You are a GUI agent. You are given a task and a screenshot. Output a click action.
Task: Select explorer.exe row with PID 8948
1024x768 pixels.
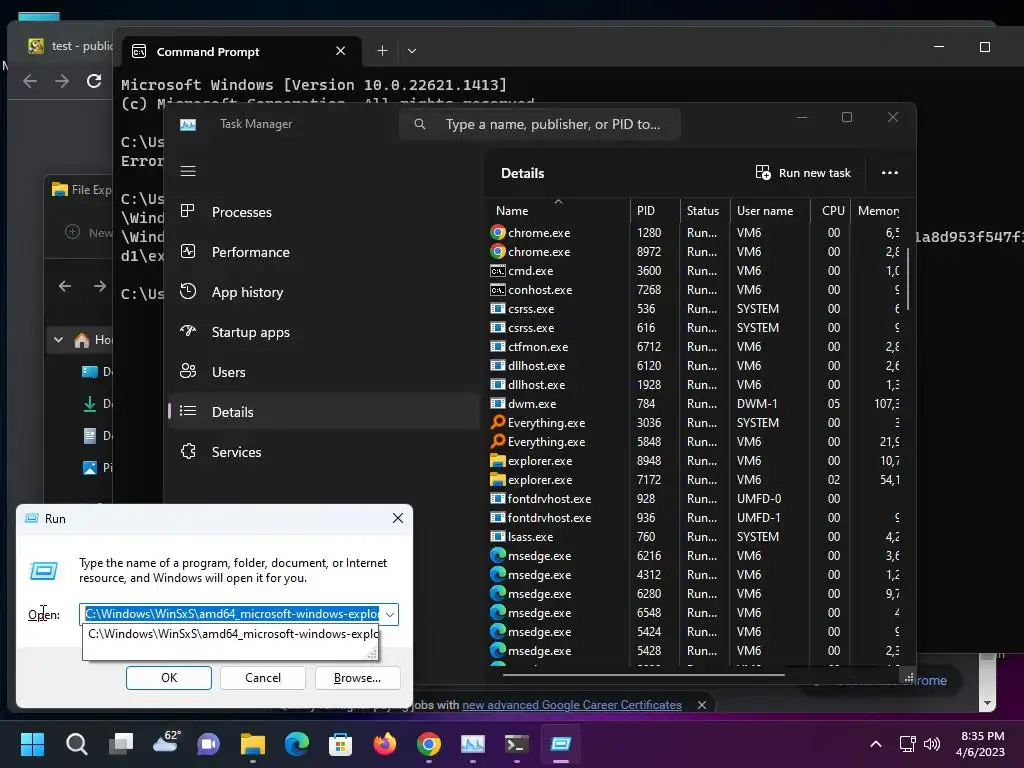coord(696,461)
